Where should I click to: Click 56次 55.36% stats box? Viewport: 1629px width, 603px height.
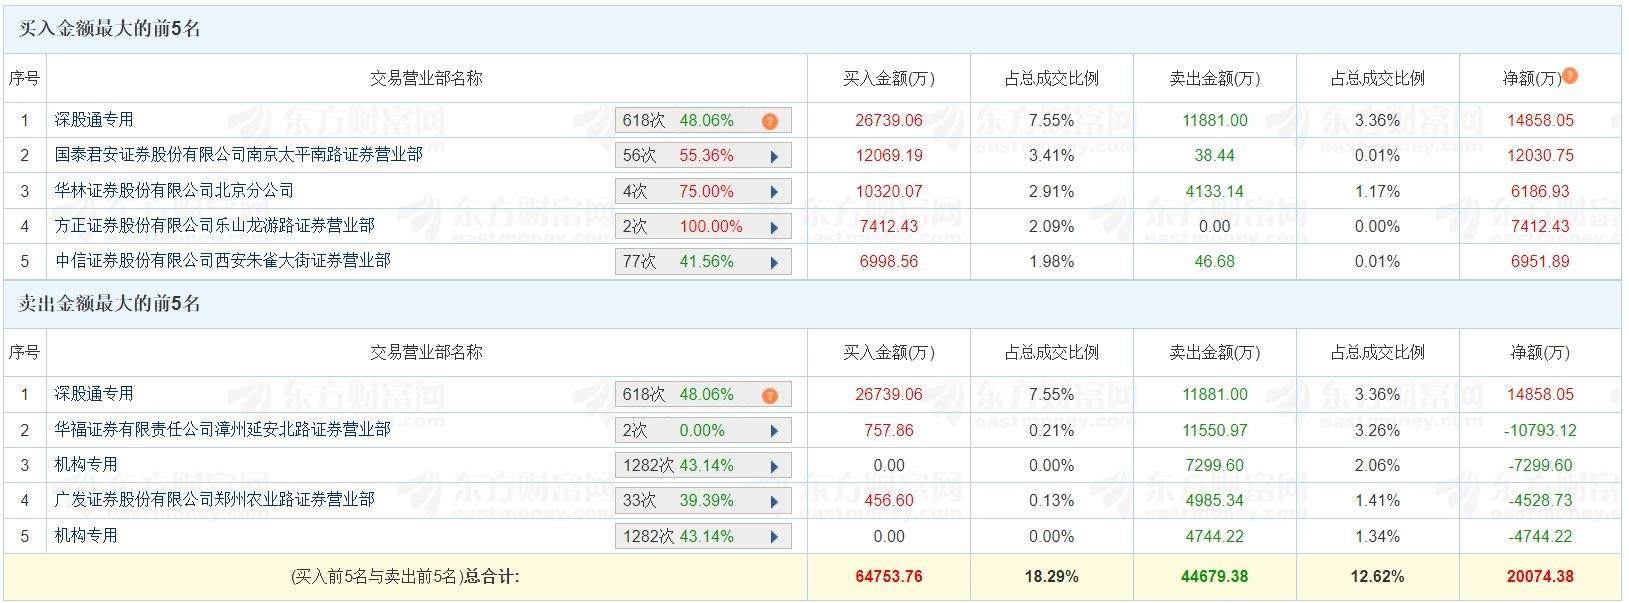point(690,156)
